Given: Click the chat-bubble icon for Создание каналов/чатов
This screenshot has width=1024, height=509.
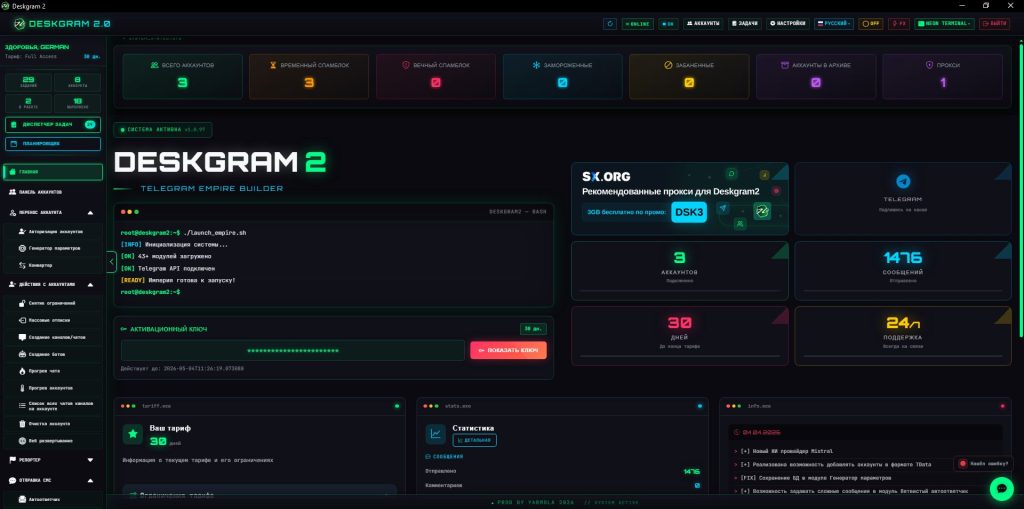Looking at the screenshot, I should (x=23, y=337).
